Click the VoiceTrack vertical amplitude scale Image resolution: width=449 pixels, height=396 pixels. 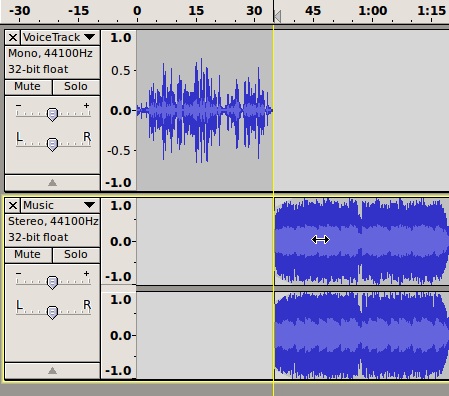click(x=119, y=110)
